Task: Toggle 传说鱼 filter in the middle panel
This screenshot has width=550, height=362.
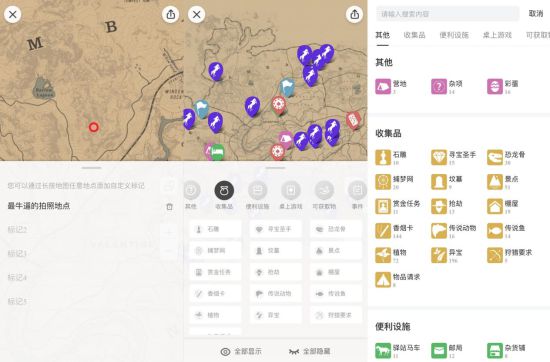Action: pos(336,294)
